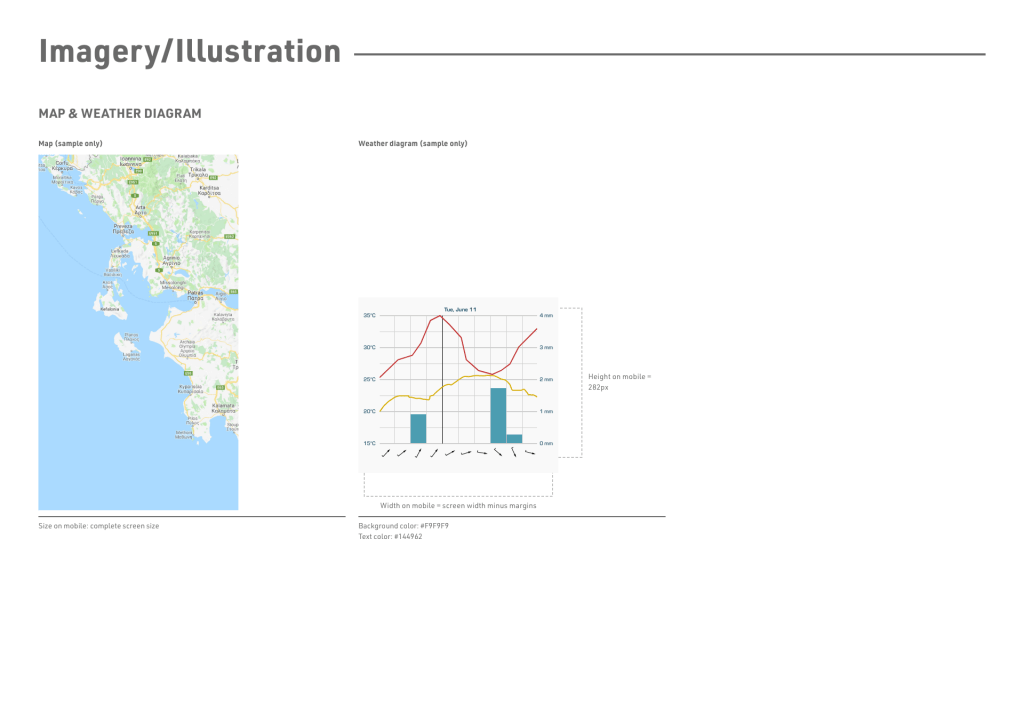Screen dimensions: 1024x724
Task: Click the leftmost blue precipitation bar
Action: (x=418, y=428)
